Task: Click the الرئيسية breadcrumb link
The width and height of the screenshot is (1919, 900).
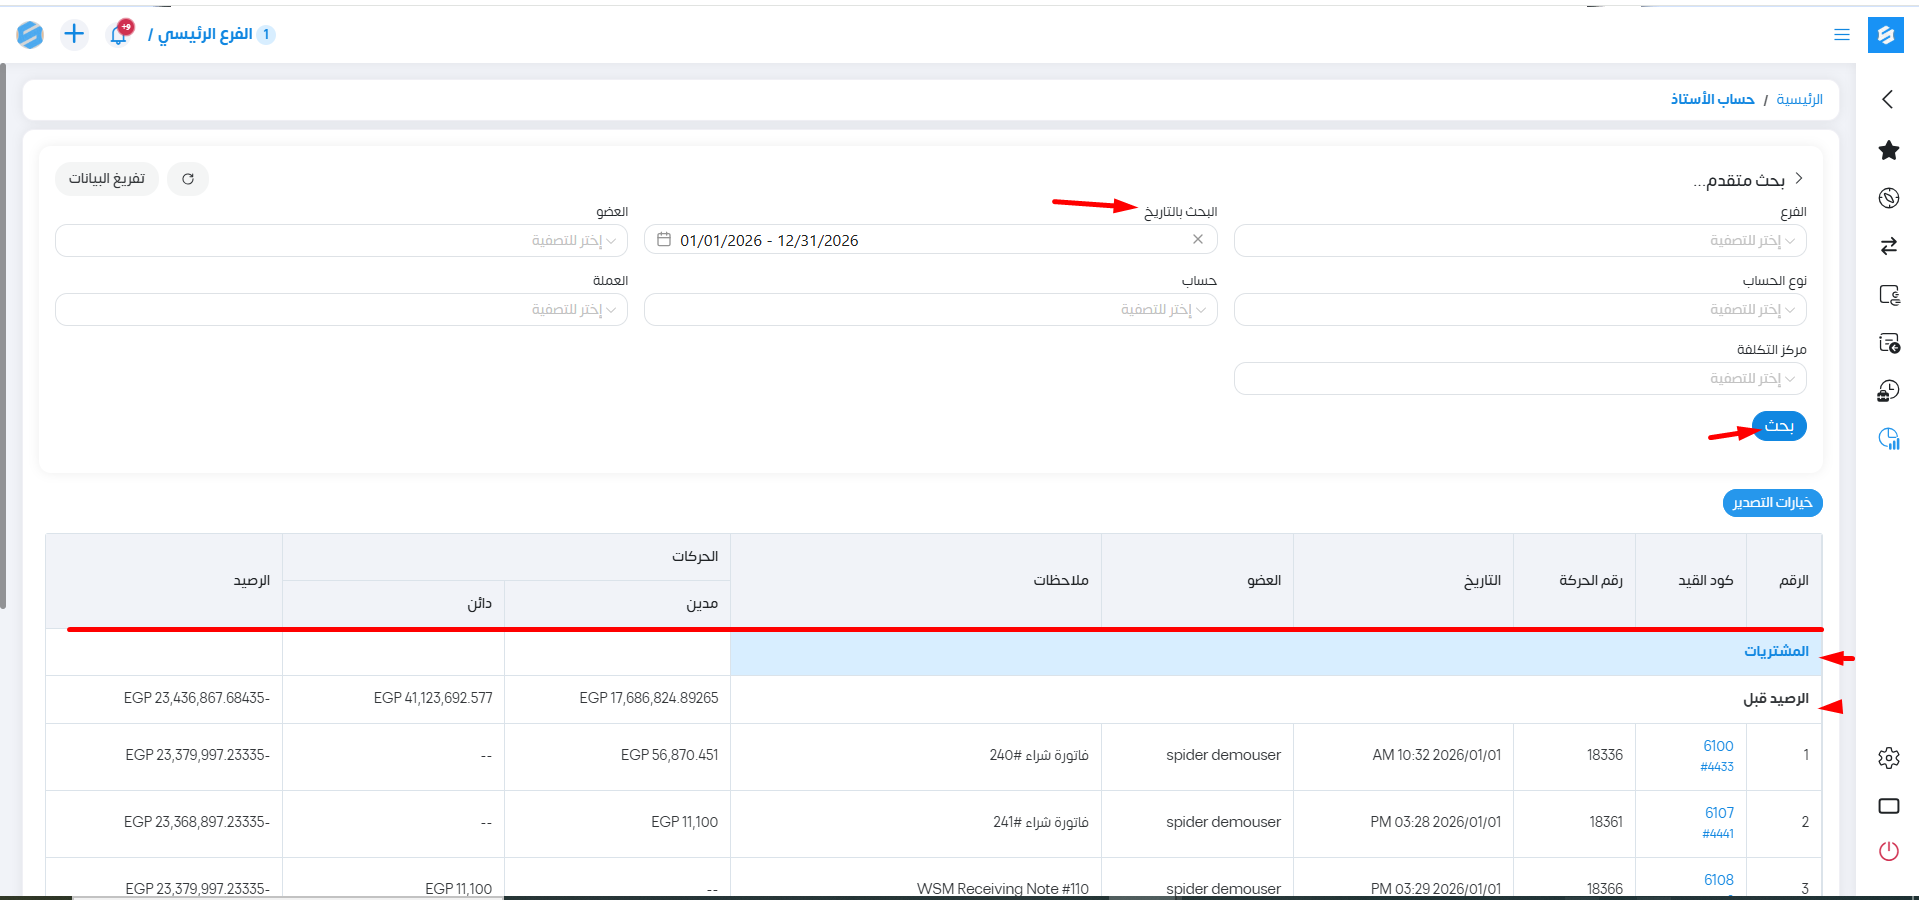Action: (x=1799, y=99)
